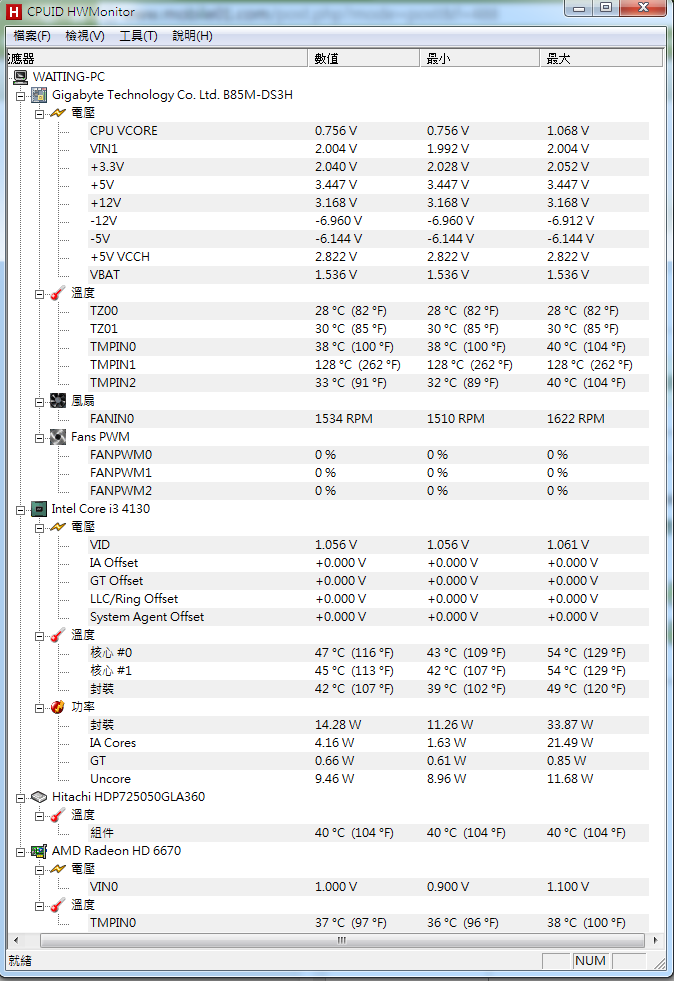Viewport: 677px width, 981px height.
Task: Click the 1534 RPM fan value
Action: point(344,419)
